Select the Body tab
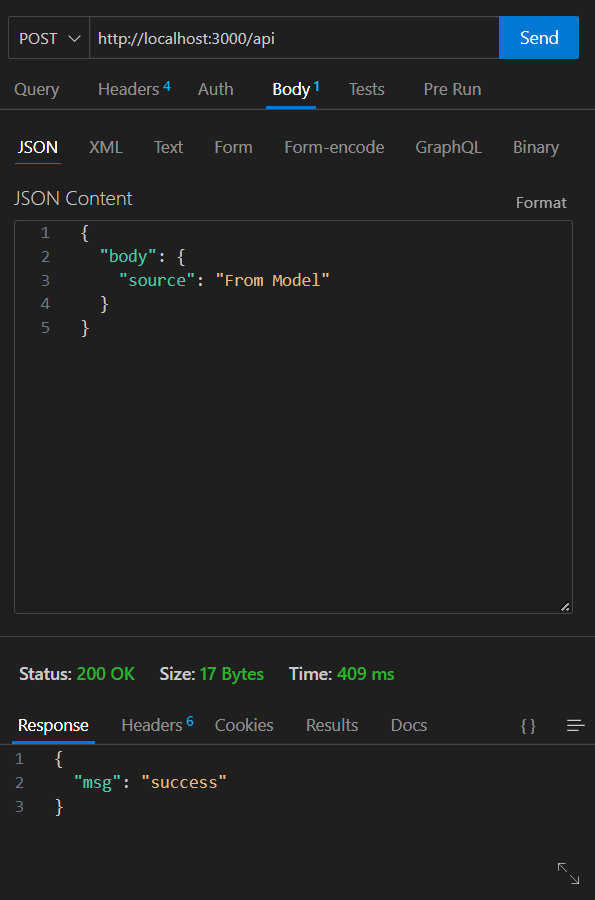This screenshot has height=900, width=595. (295, 89)
